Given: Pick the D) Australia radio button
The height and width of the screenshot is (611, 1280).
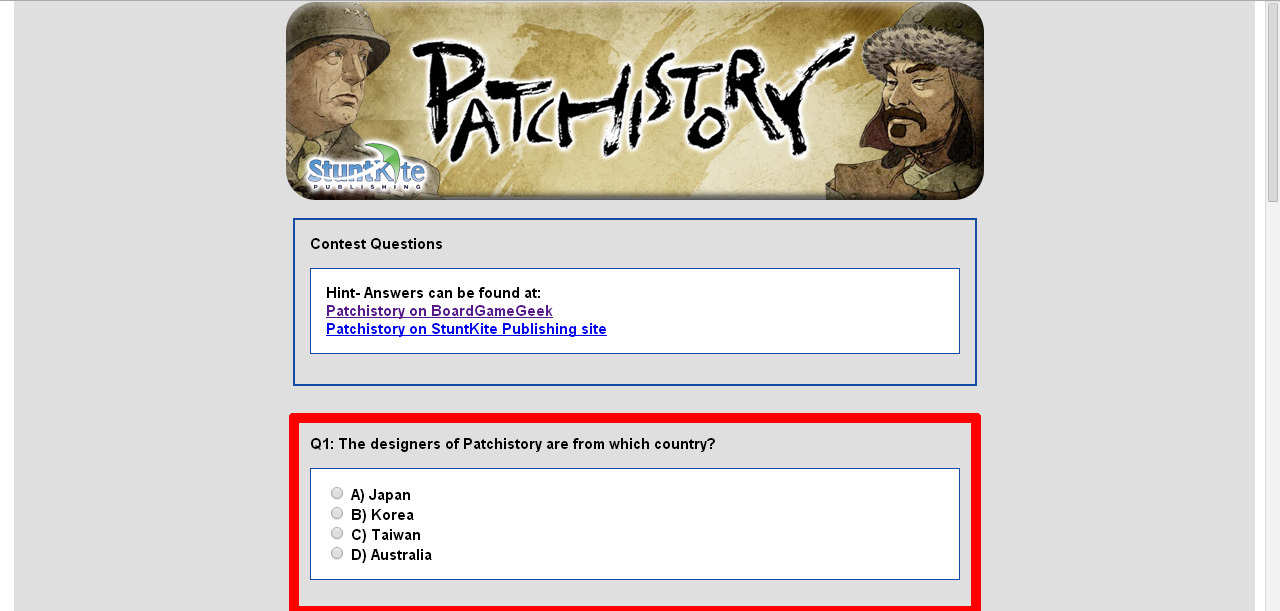Looking at the screenshot, I should [337, 553].
